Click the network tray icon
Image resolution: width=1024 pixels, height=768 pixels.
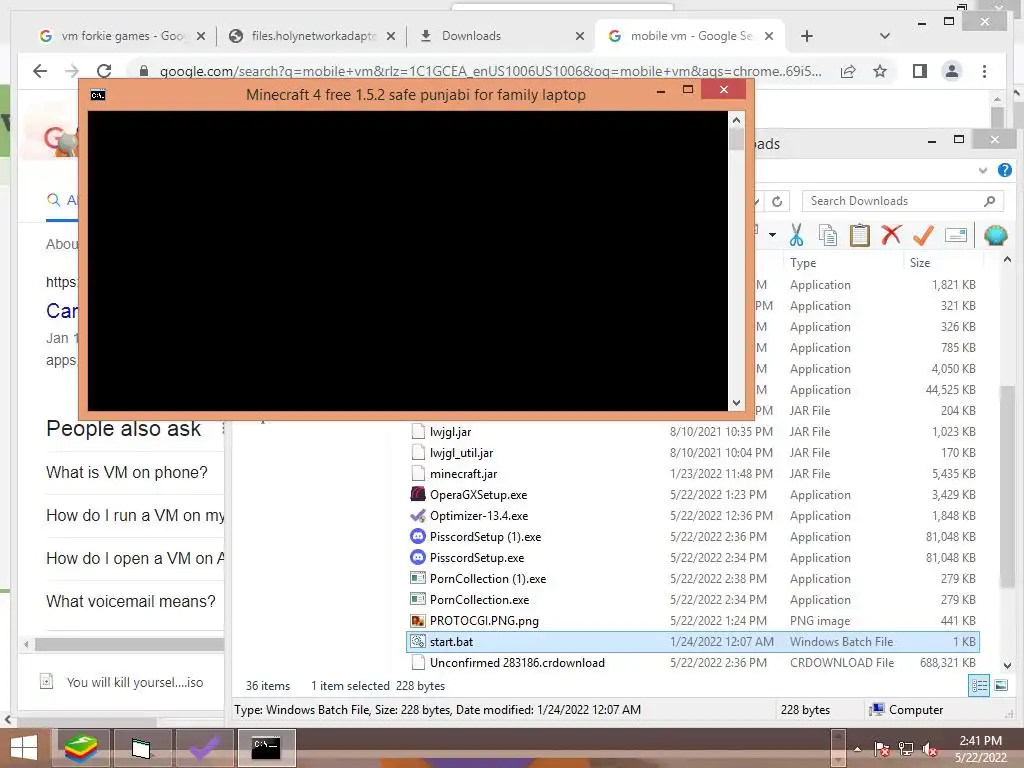905,749
